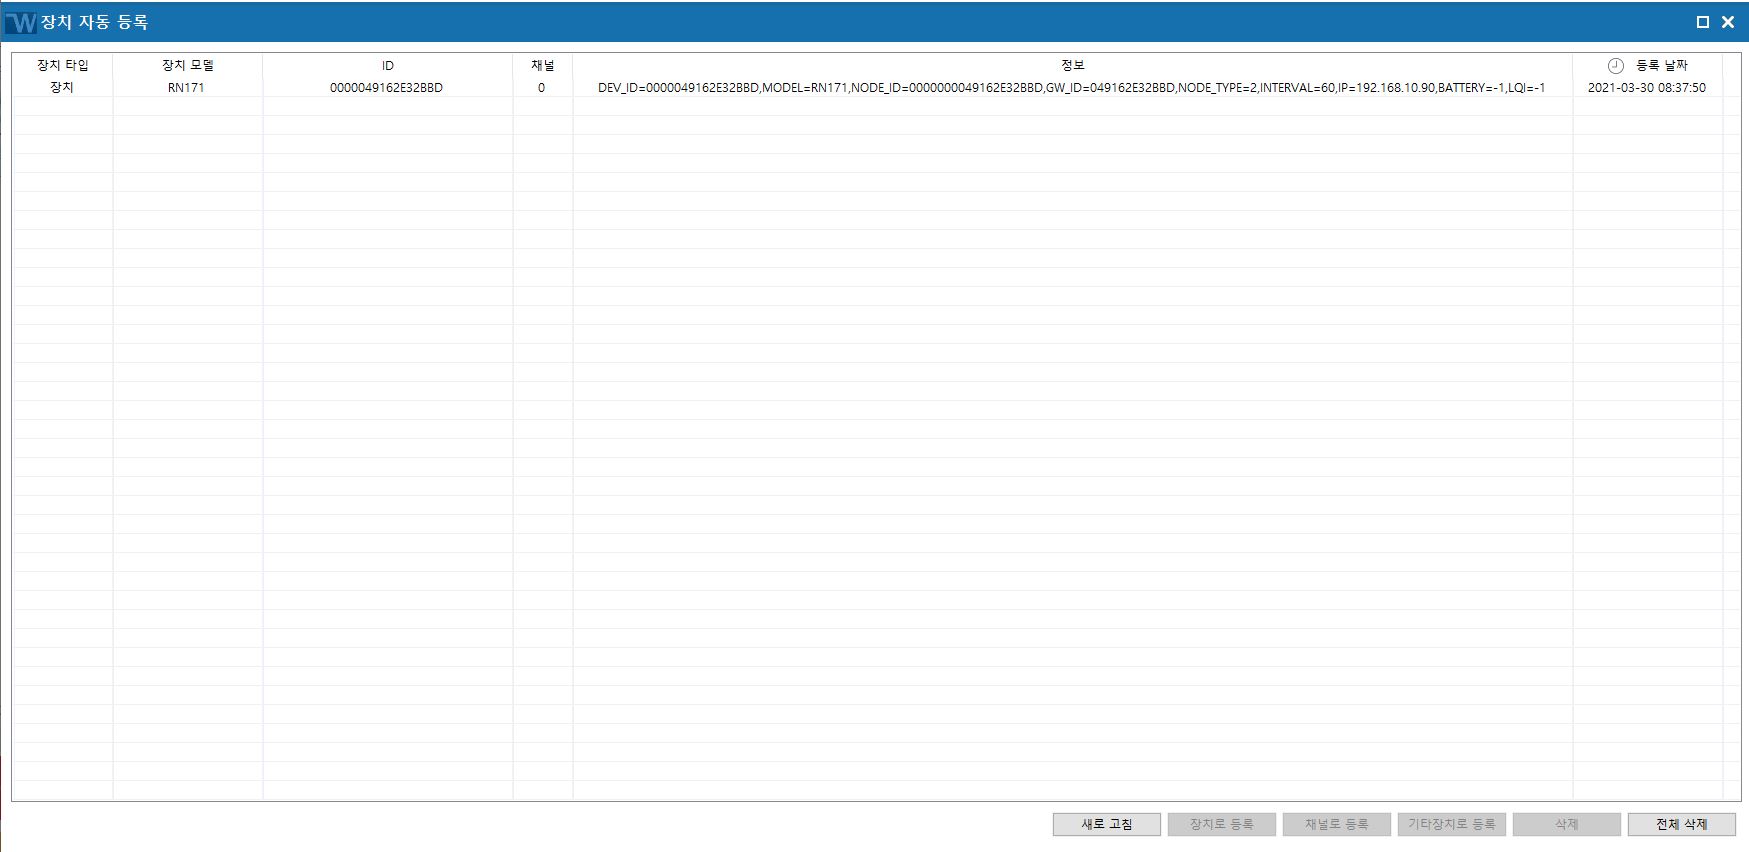1749x852 pixels.
Task: Sort by the ID column header
Action: pos(388,65)
